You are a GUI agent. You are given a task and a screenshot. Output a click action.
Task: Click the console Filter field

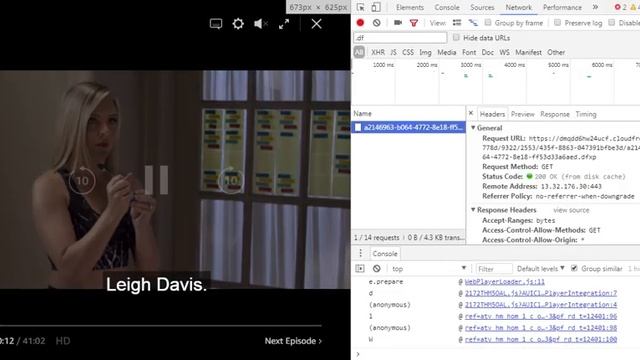(494, 269)
